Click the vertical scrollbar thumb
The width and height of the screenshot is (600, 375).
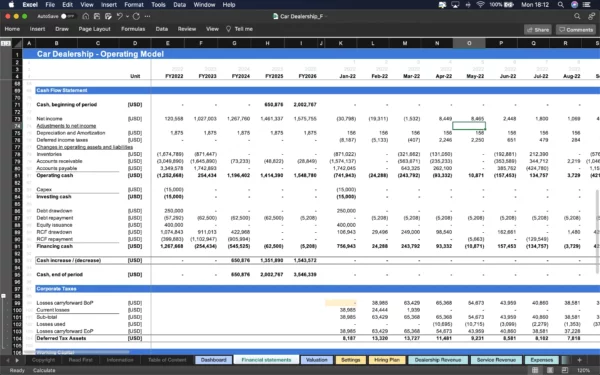597,232
